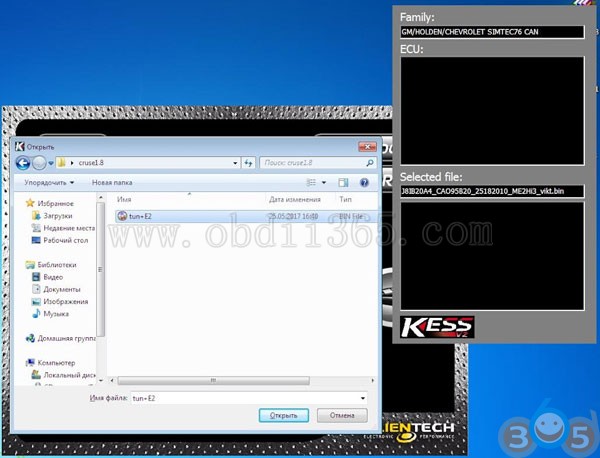
Task: Click the K icon in dialog title bar
Action: 20,146
